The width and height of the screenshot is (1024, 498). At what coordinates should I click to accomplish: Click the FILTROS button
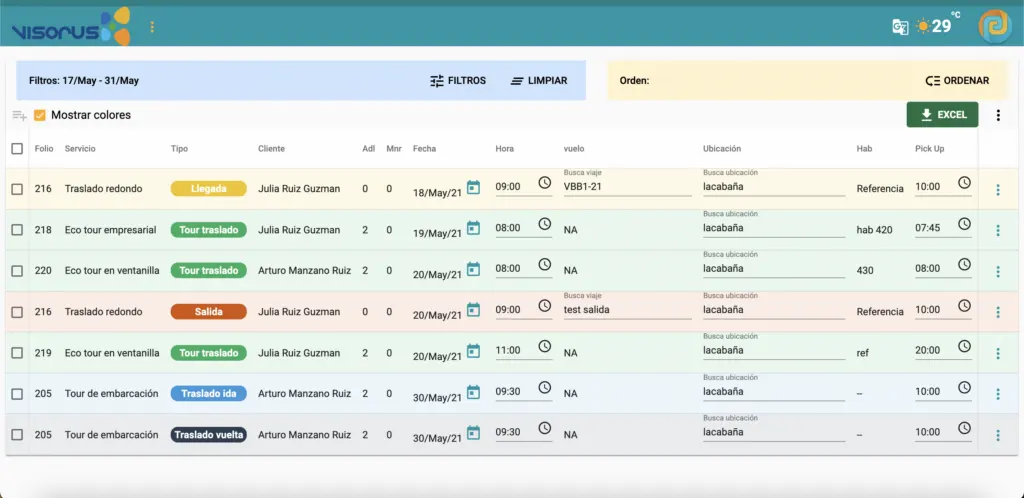tap(458, 81)
